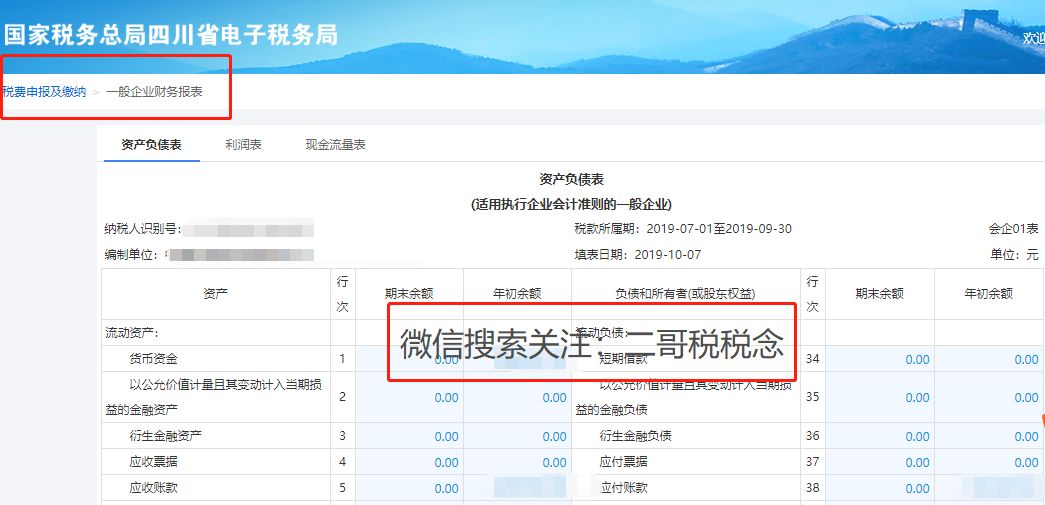Focus 应付票据 年初余额 input
Viewport: 1045px width, 505px height.
click(x=990, y=463)
